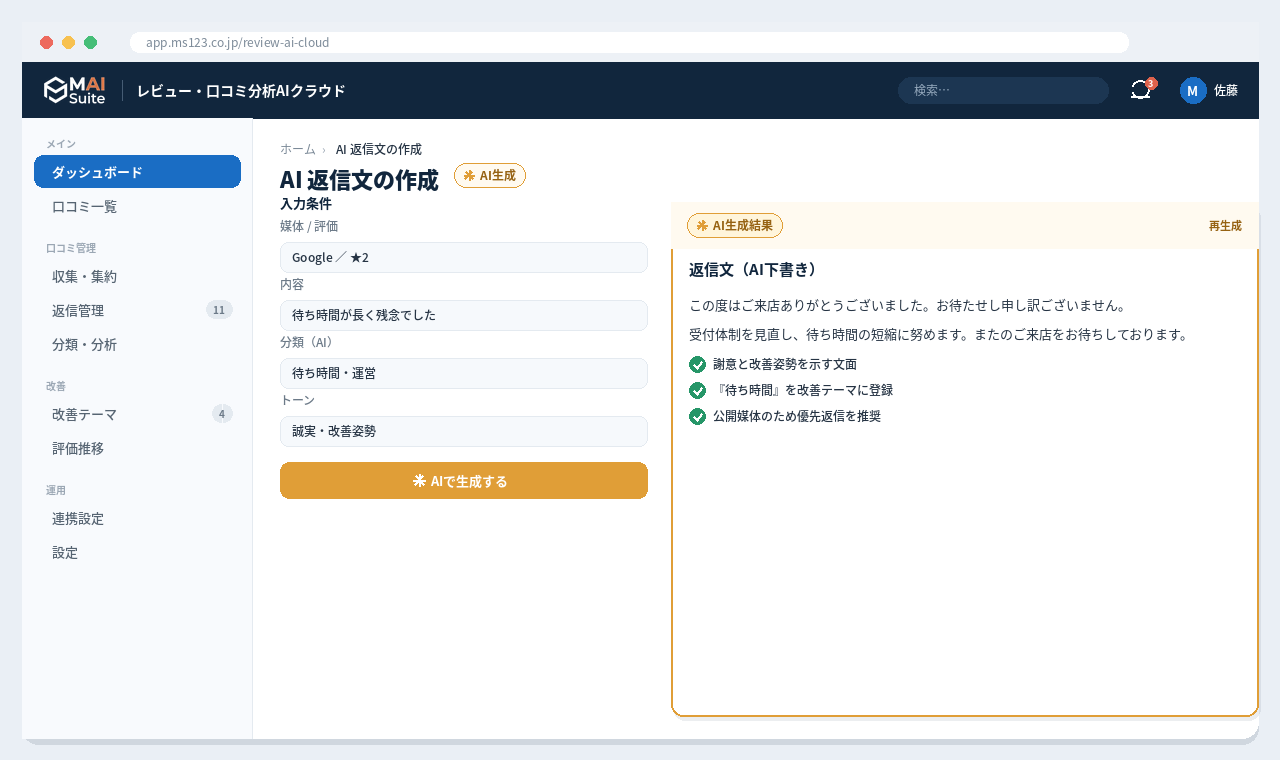
Task: Click the green window maximize dot
Action: tap(90, 42)
